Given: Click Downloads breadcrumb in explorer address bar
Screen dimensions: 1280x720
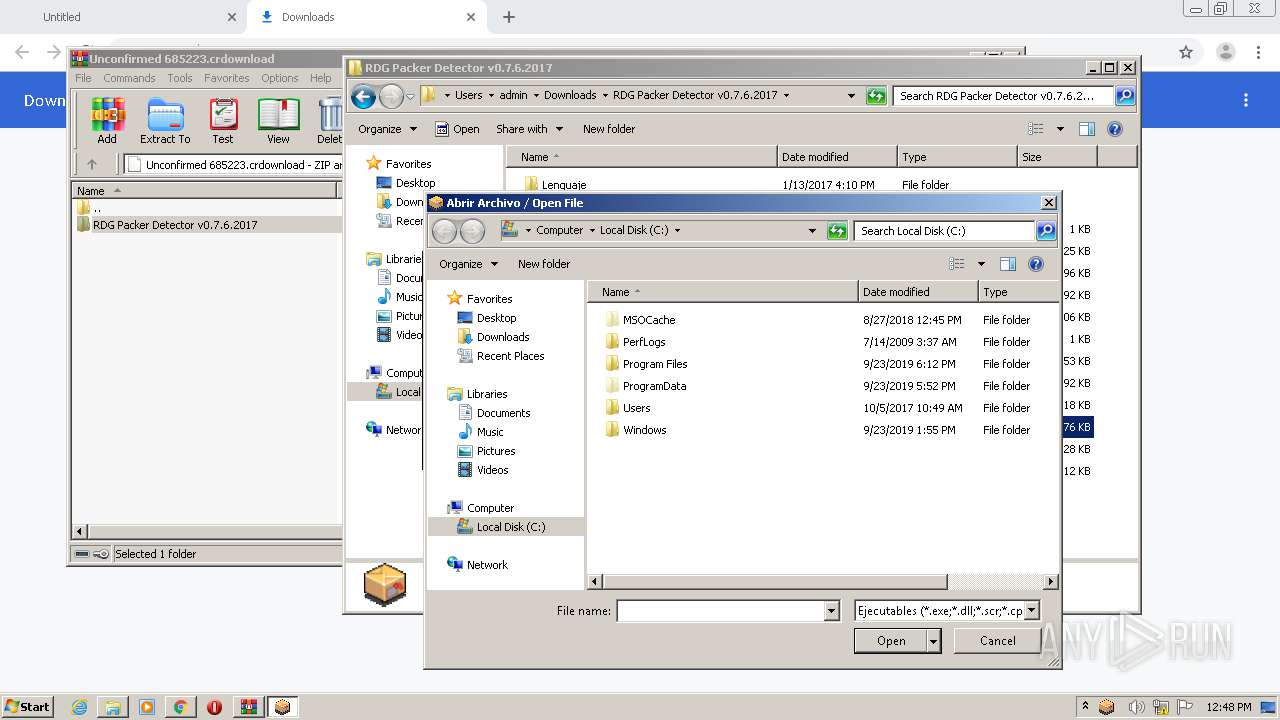Looking at the screenshot, I should coord(570,96).
